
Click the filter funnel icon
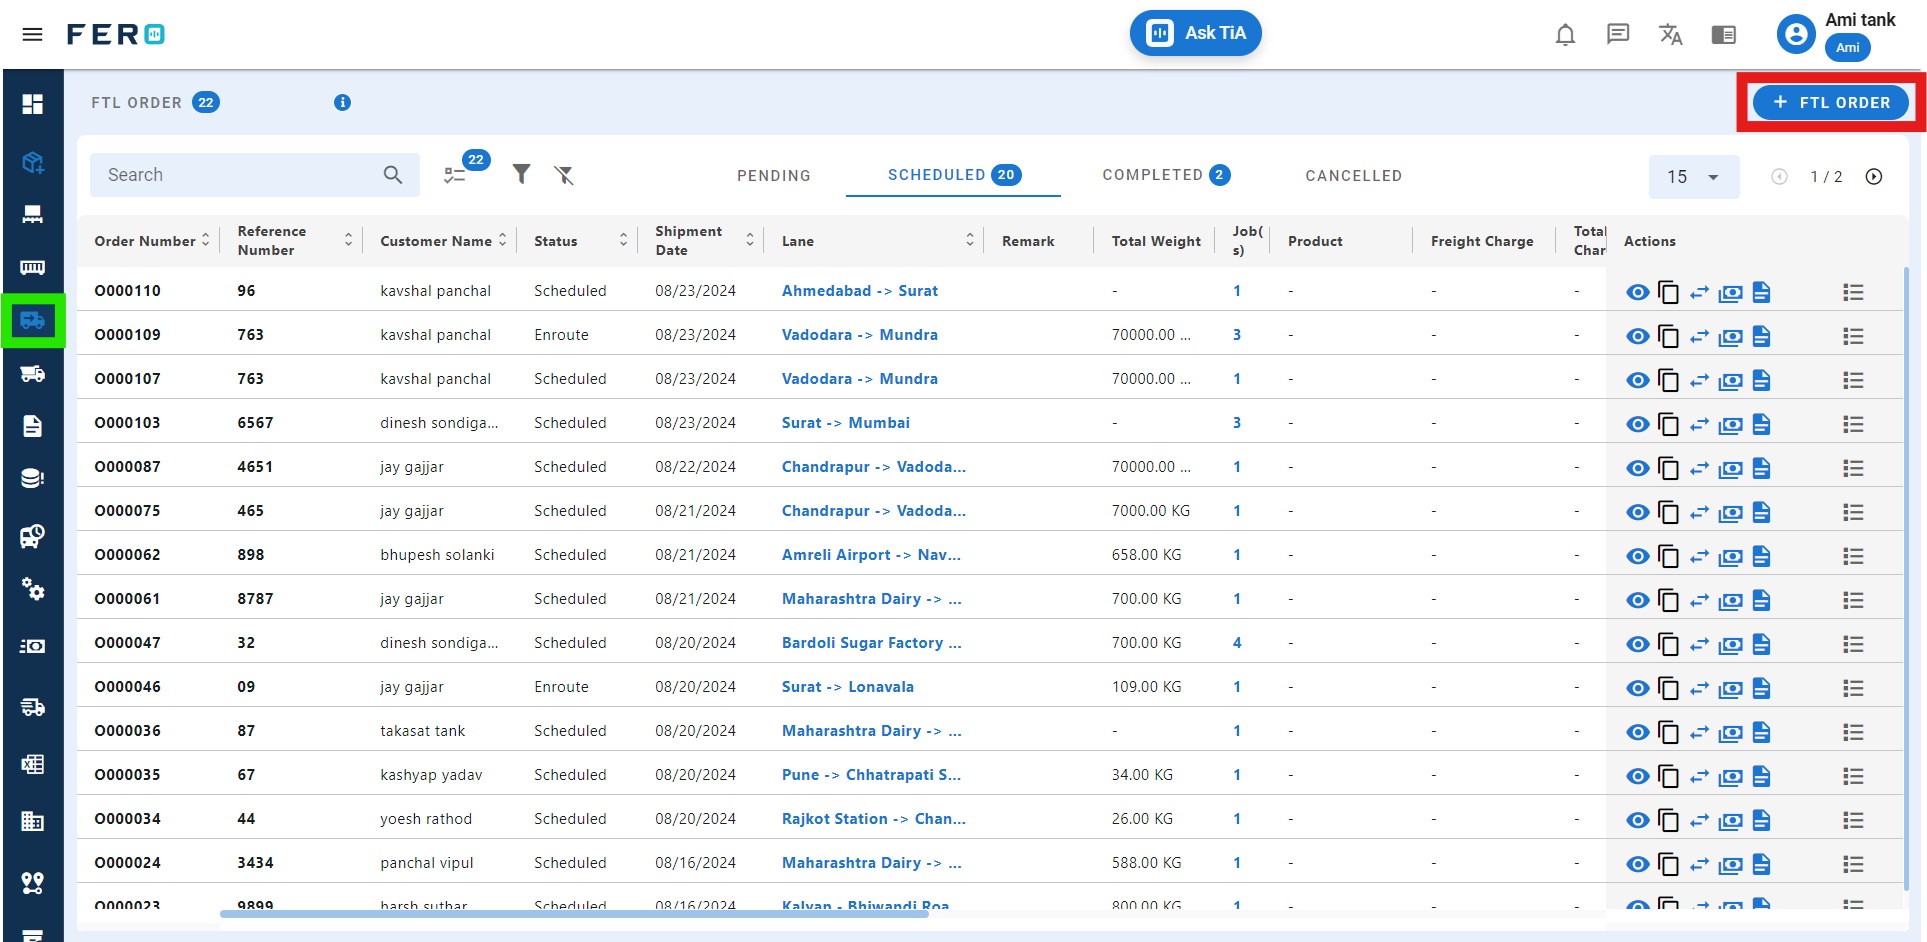click(x=521, y=175)
